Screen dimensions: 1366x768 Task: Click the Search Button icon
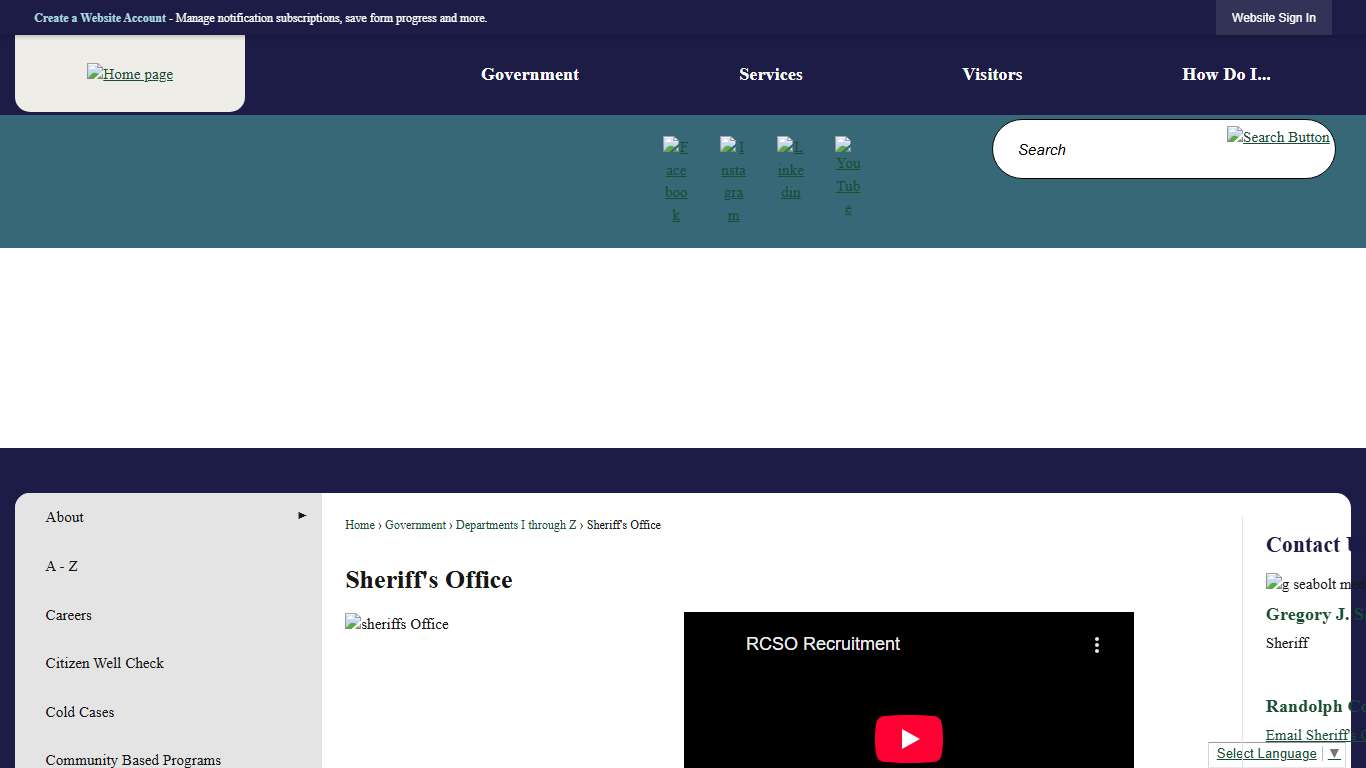point(1277,137)
